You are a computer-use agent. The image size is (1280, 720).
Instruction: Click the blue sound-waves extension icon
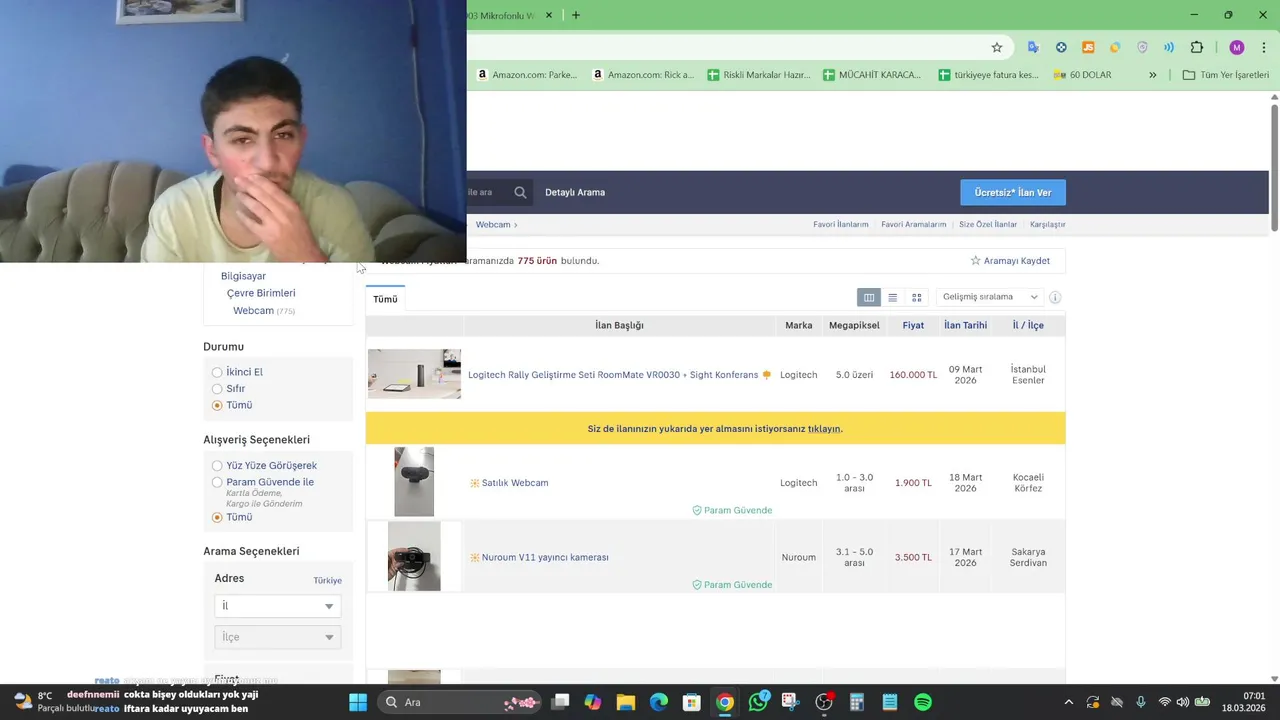[x=1169, y=47]
